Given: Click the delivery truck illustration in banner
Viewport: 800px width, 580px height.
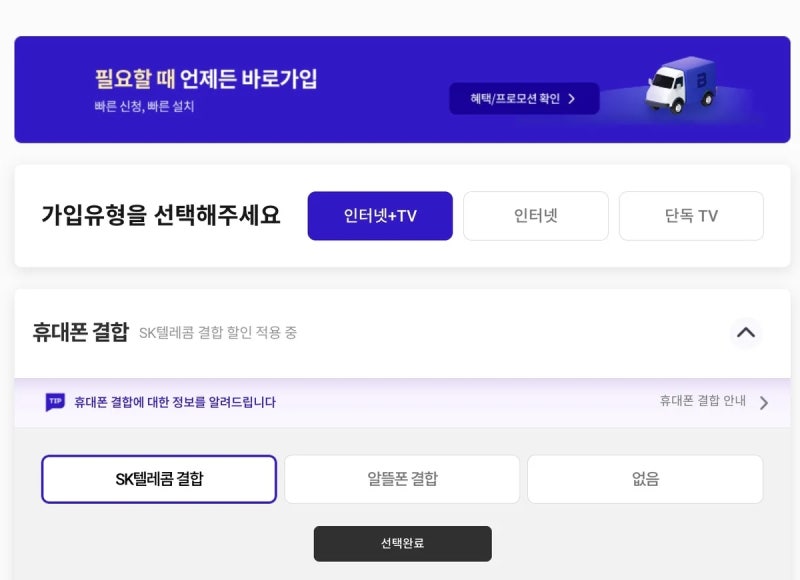Looking at the screenshot, I should coord(681,85).
